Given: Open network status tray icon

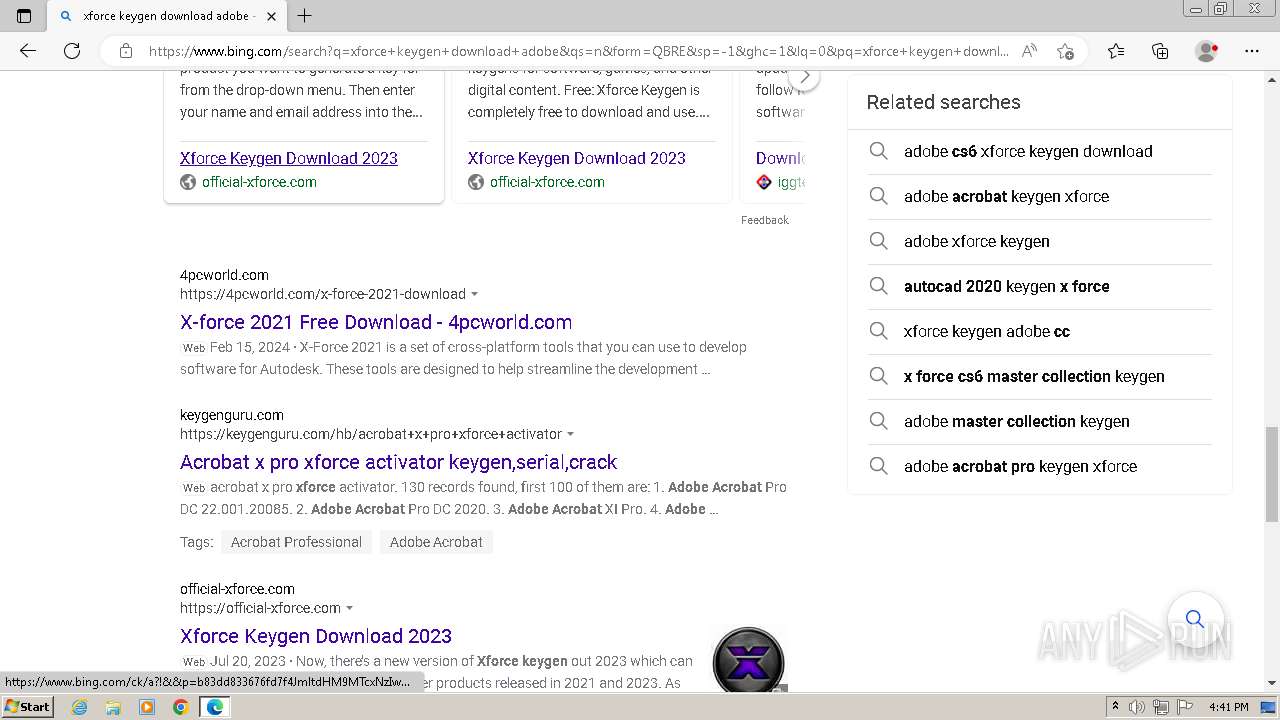Looking at the screenshot, I should coord(1161,707).
